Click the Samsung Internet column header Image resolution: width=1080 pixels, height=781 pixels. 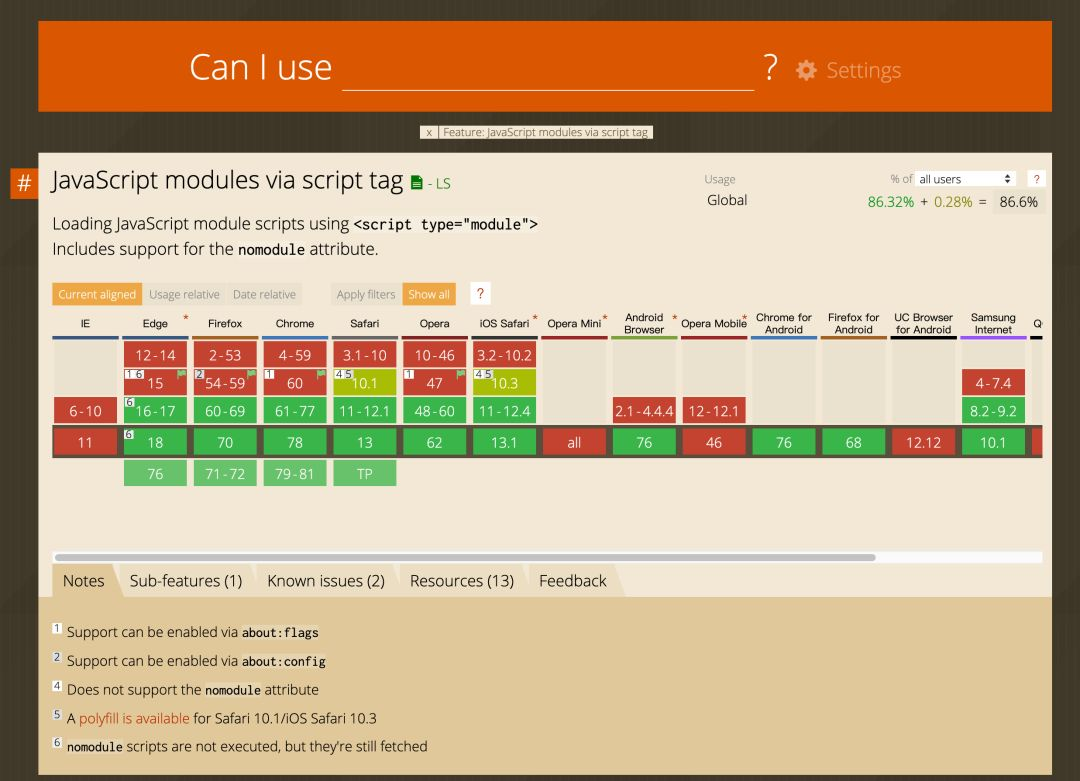(993, 323)
